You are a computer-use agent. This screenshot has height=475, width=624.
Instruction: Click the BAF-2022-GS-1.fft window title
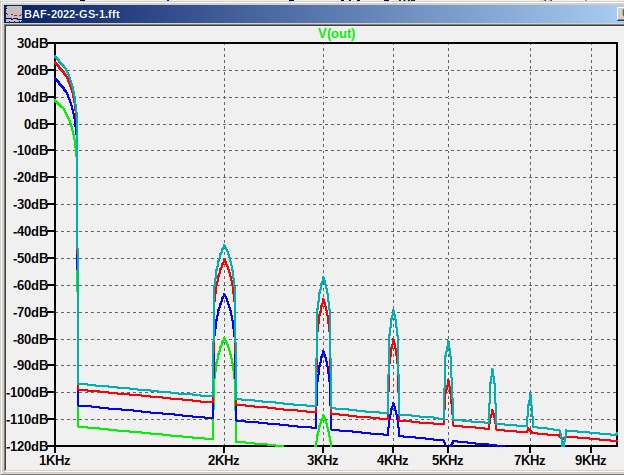pos(72,14)
